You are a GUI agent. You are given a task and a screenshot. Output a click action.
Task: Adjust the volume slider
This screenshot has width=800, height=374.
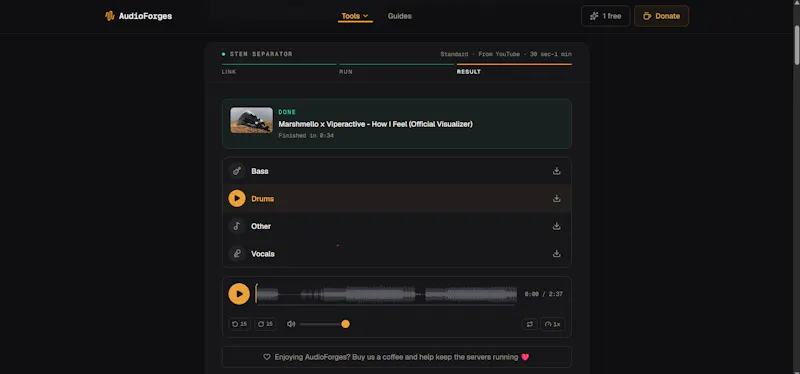pyautogui.click(x=324, y=324)
